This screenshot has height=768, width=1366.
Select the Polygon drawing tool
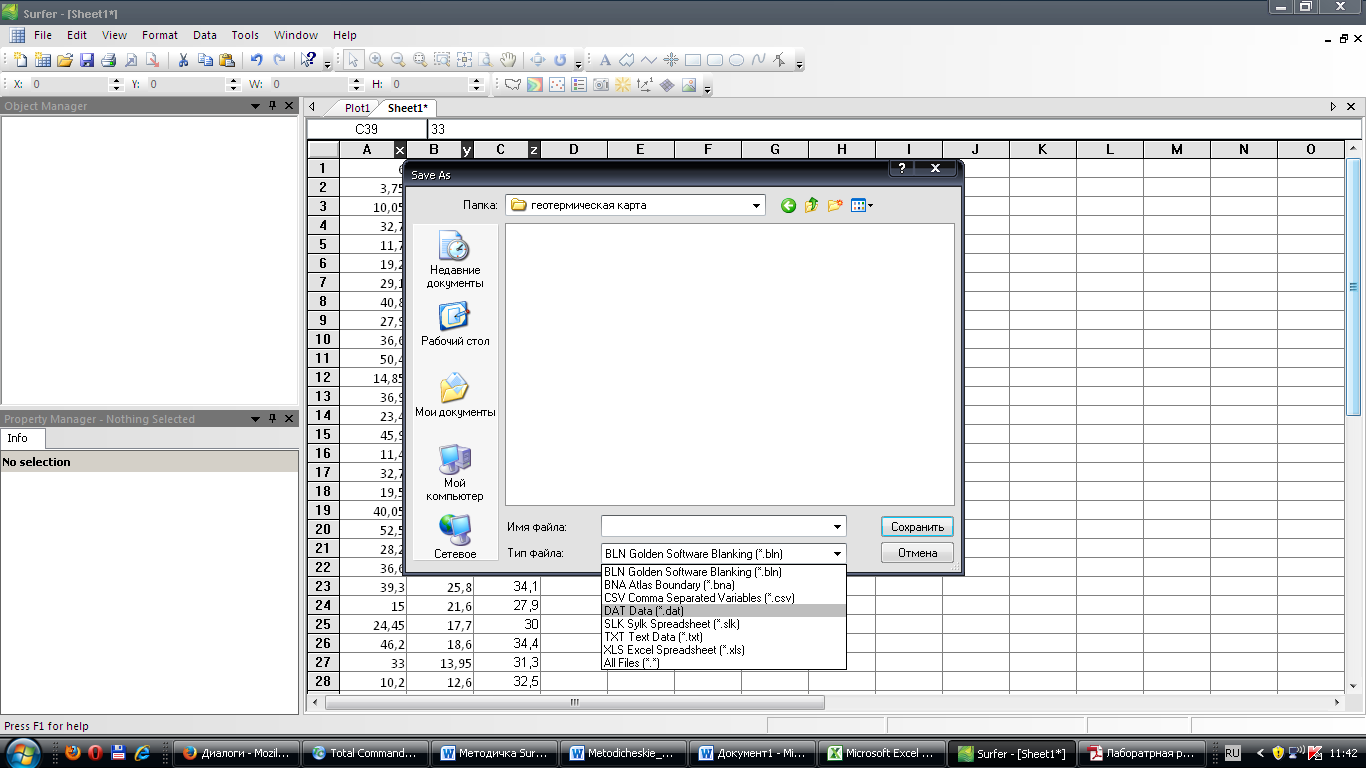coord(627,60)
